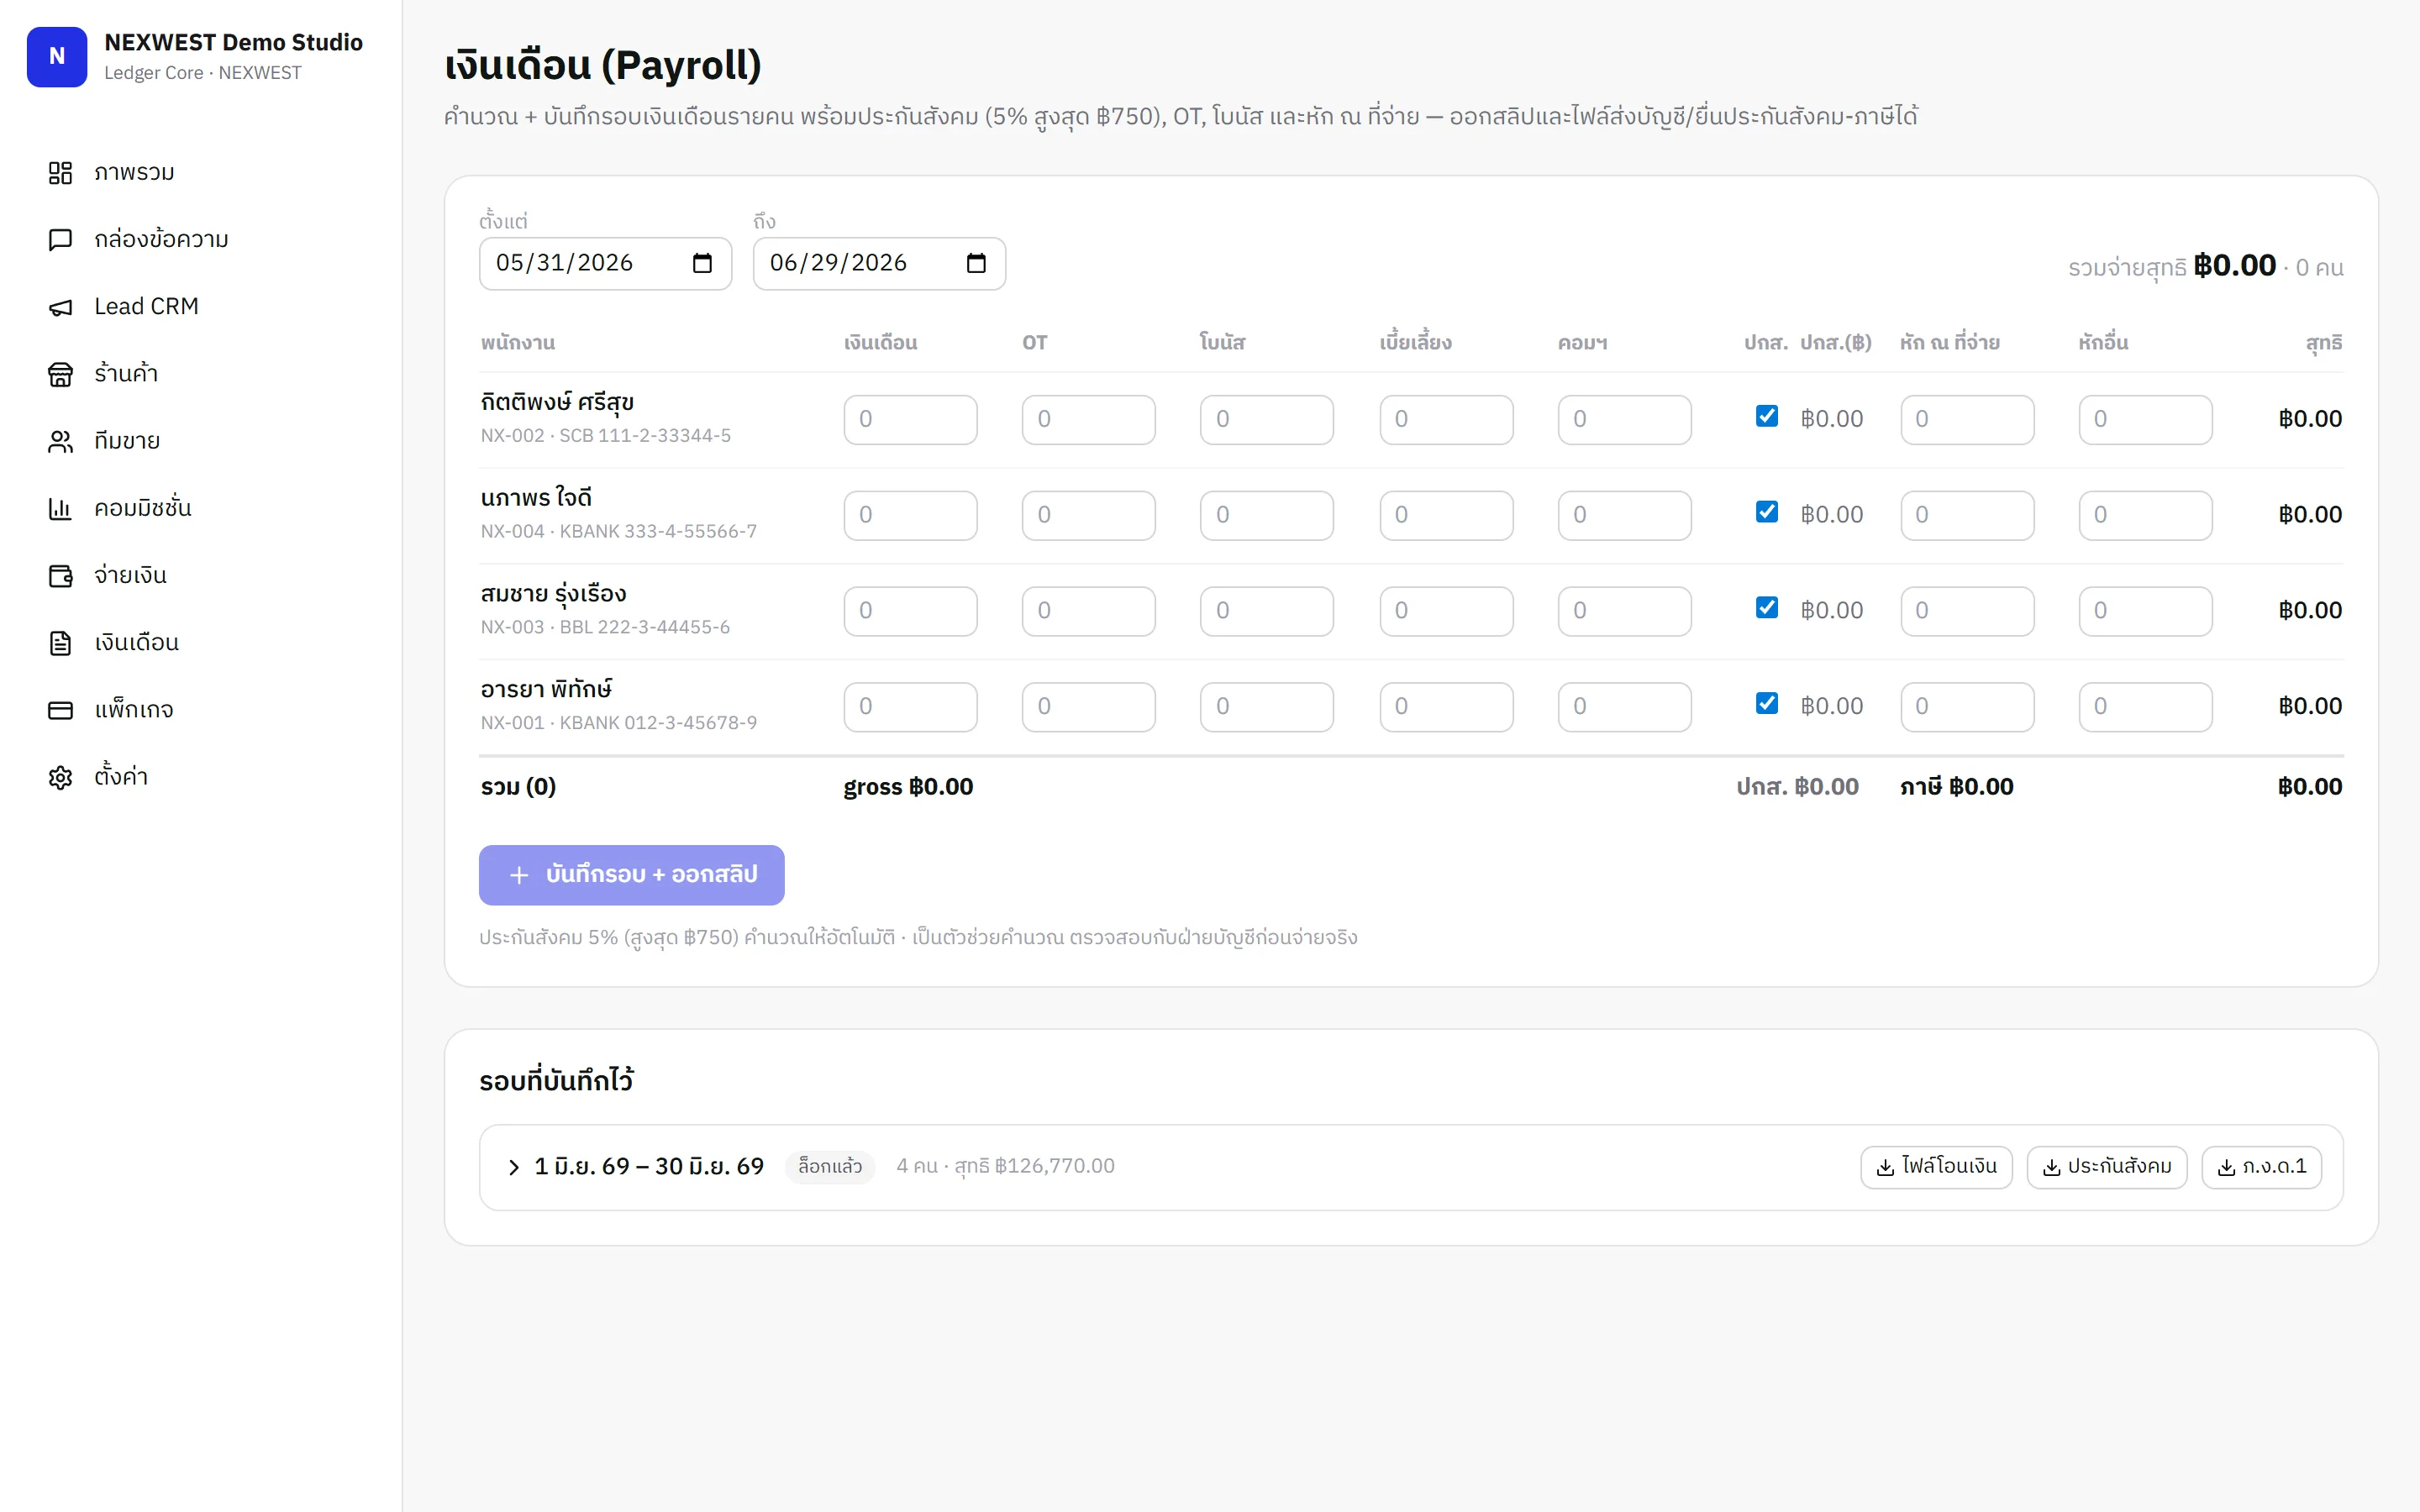Click the ทีมขาย people icon
Screen dimensions: 2420x1512
click(x=60, y=441)
